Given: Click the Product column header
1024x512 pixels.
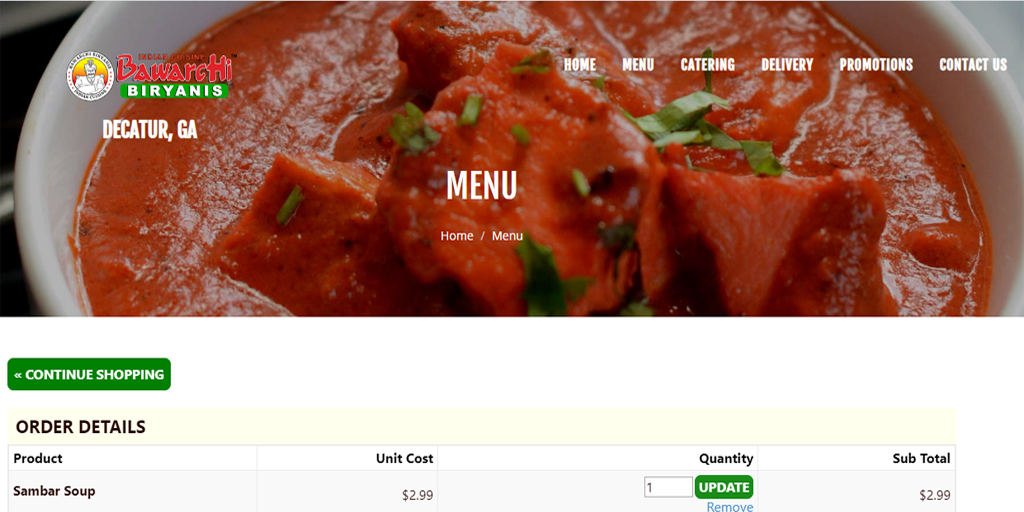Looking at the screenshot, I should (38, 458).
